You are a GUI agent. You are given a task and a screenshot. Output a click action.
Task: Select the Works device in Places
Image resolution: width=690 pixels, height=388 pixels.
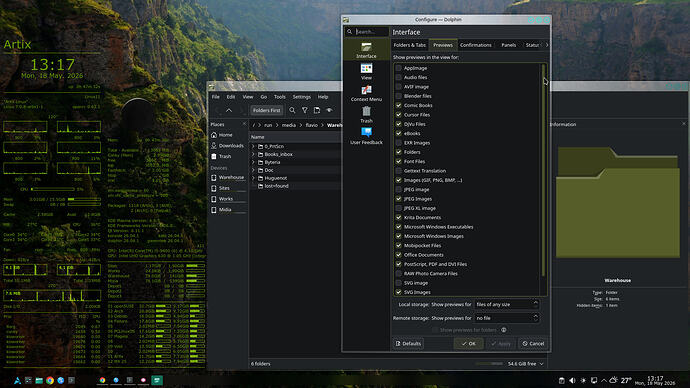[x=228, y=199]
